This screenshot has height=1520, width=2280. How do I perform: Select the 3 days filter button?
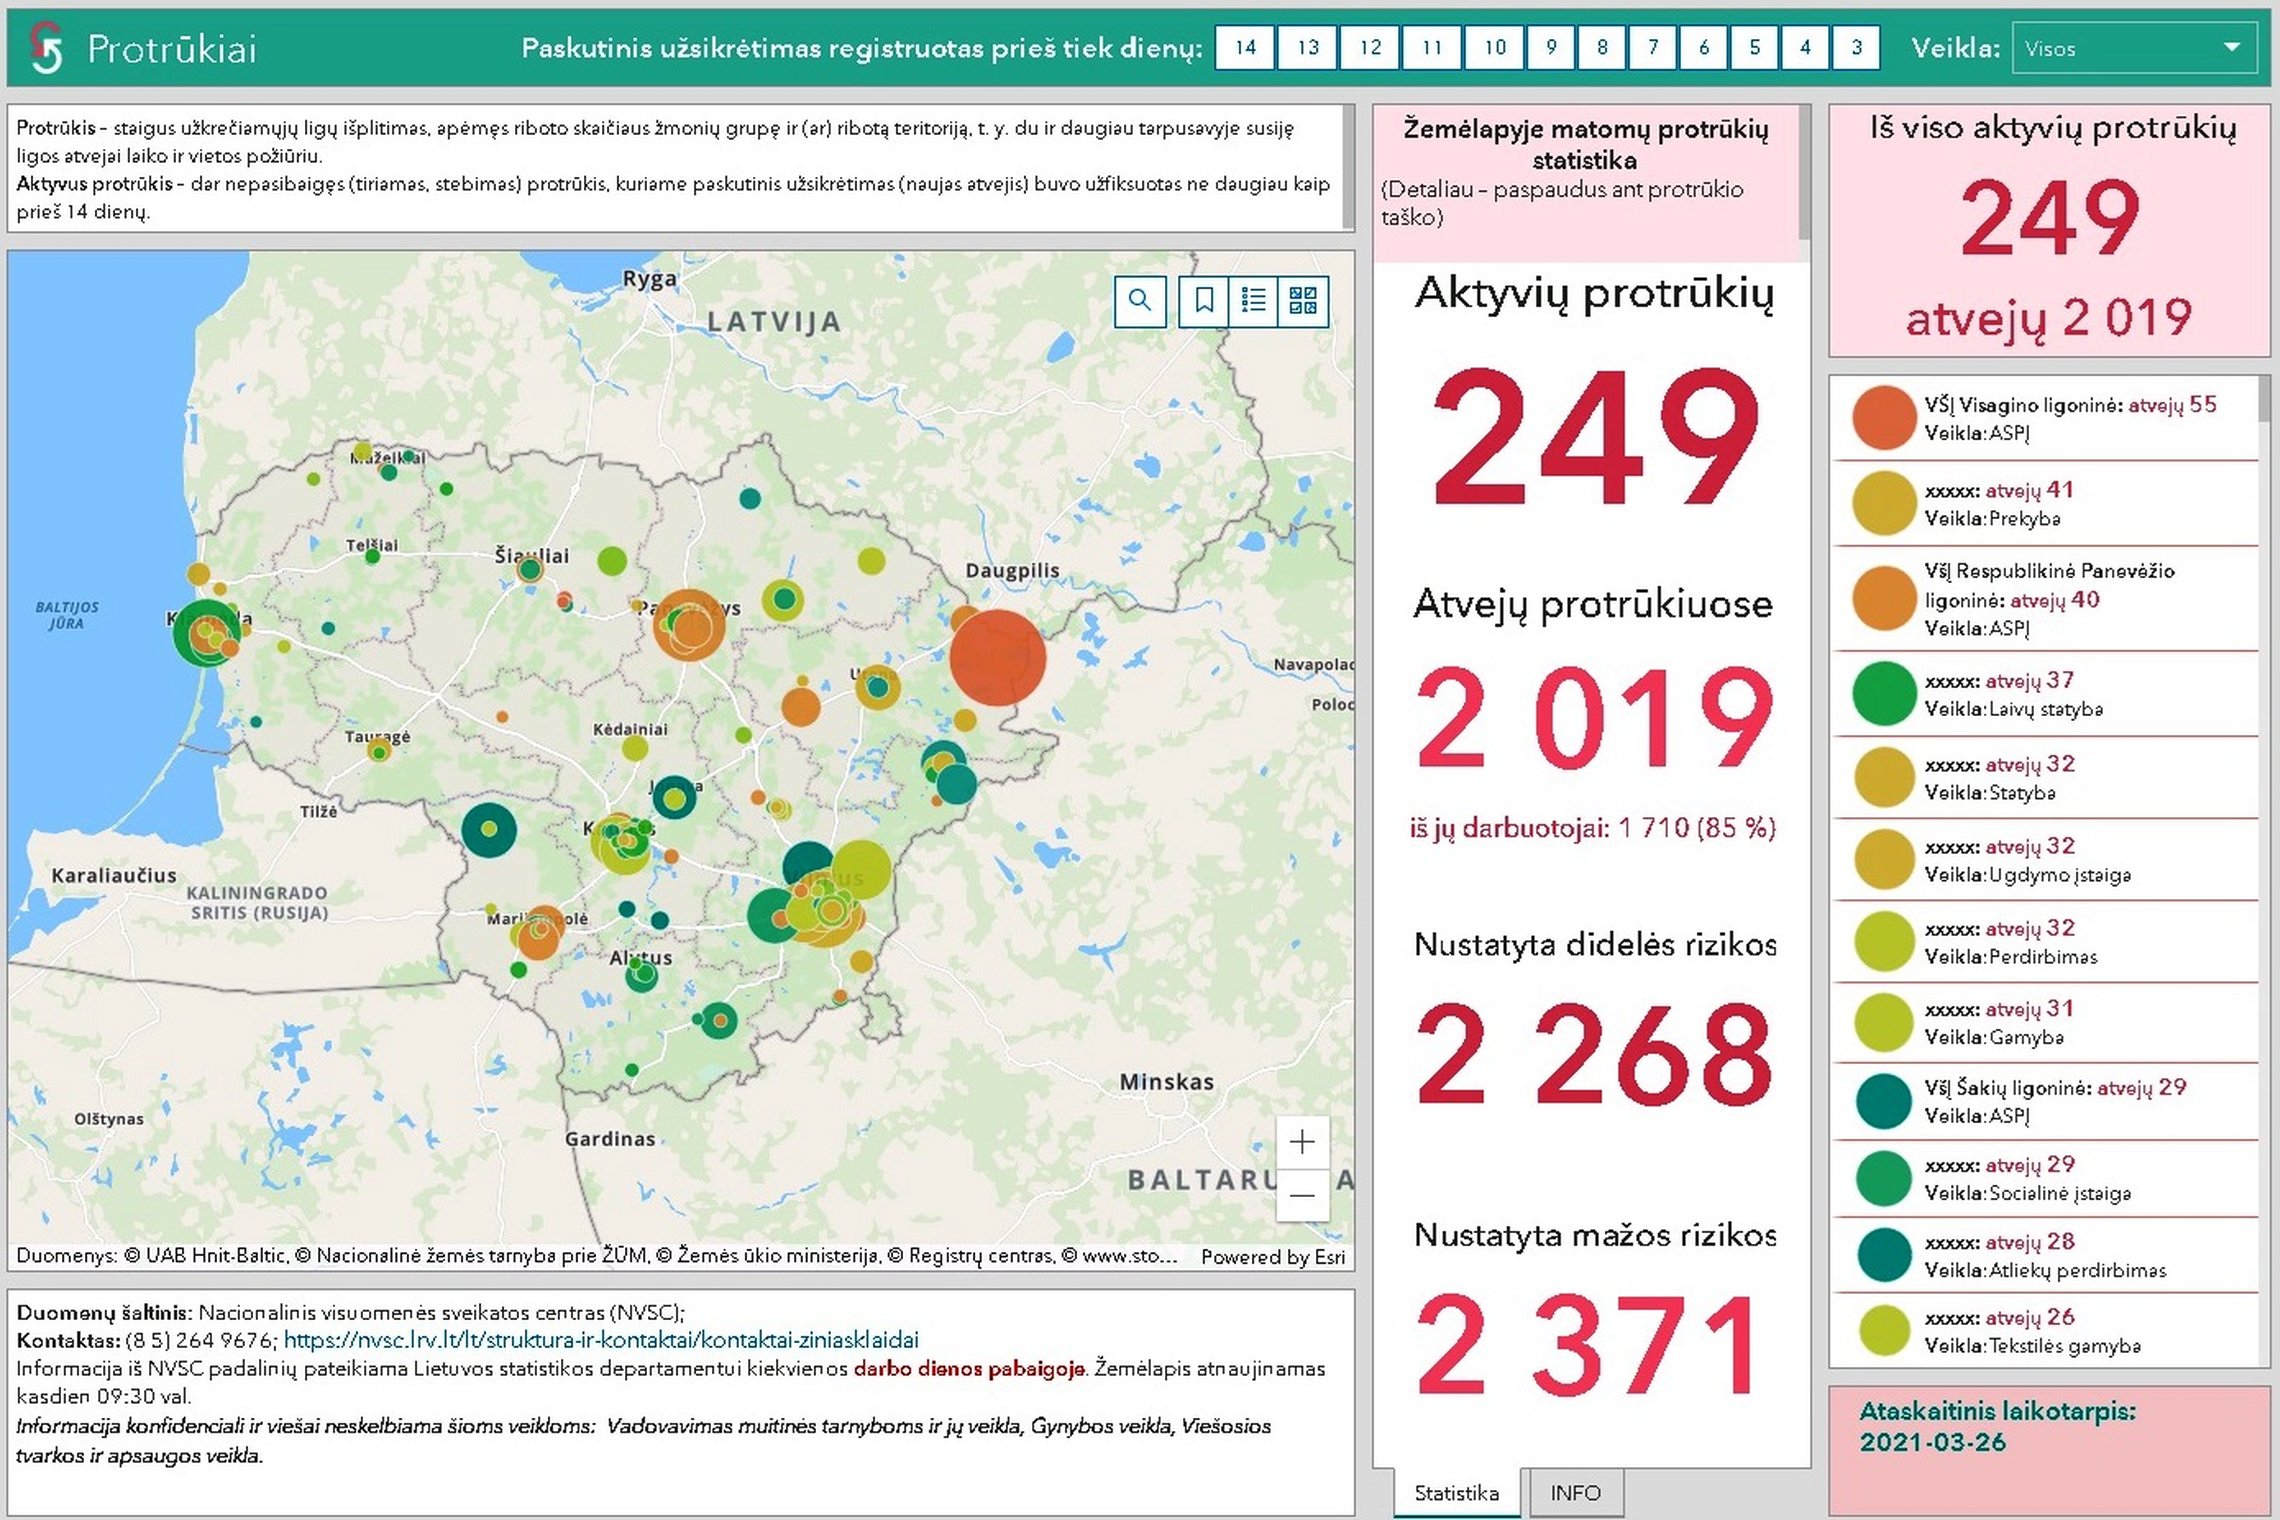(1856, 47)
